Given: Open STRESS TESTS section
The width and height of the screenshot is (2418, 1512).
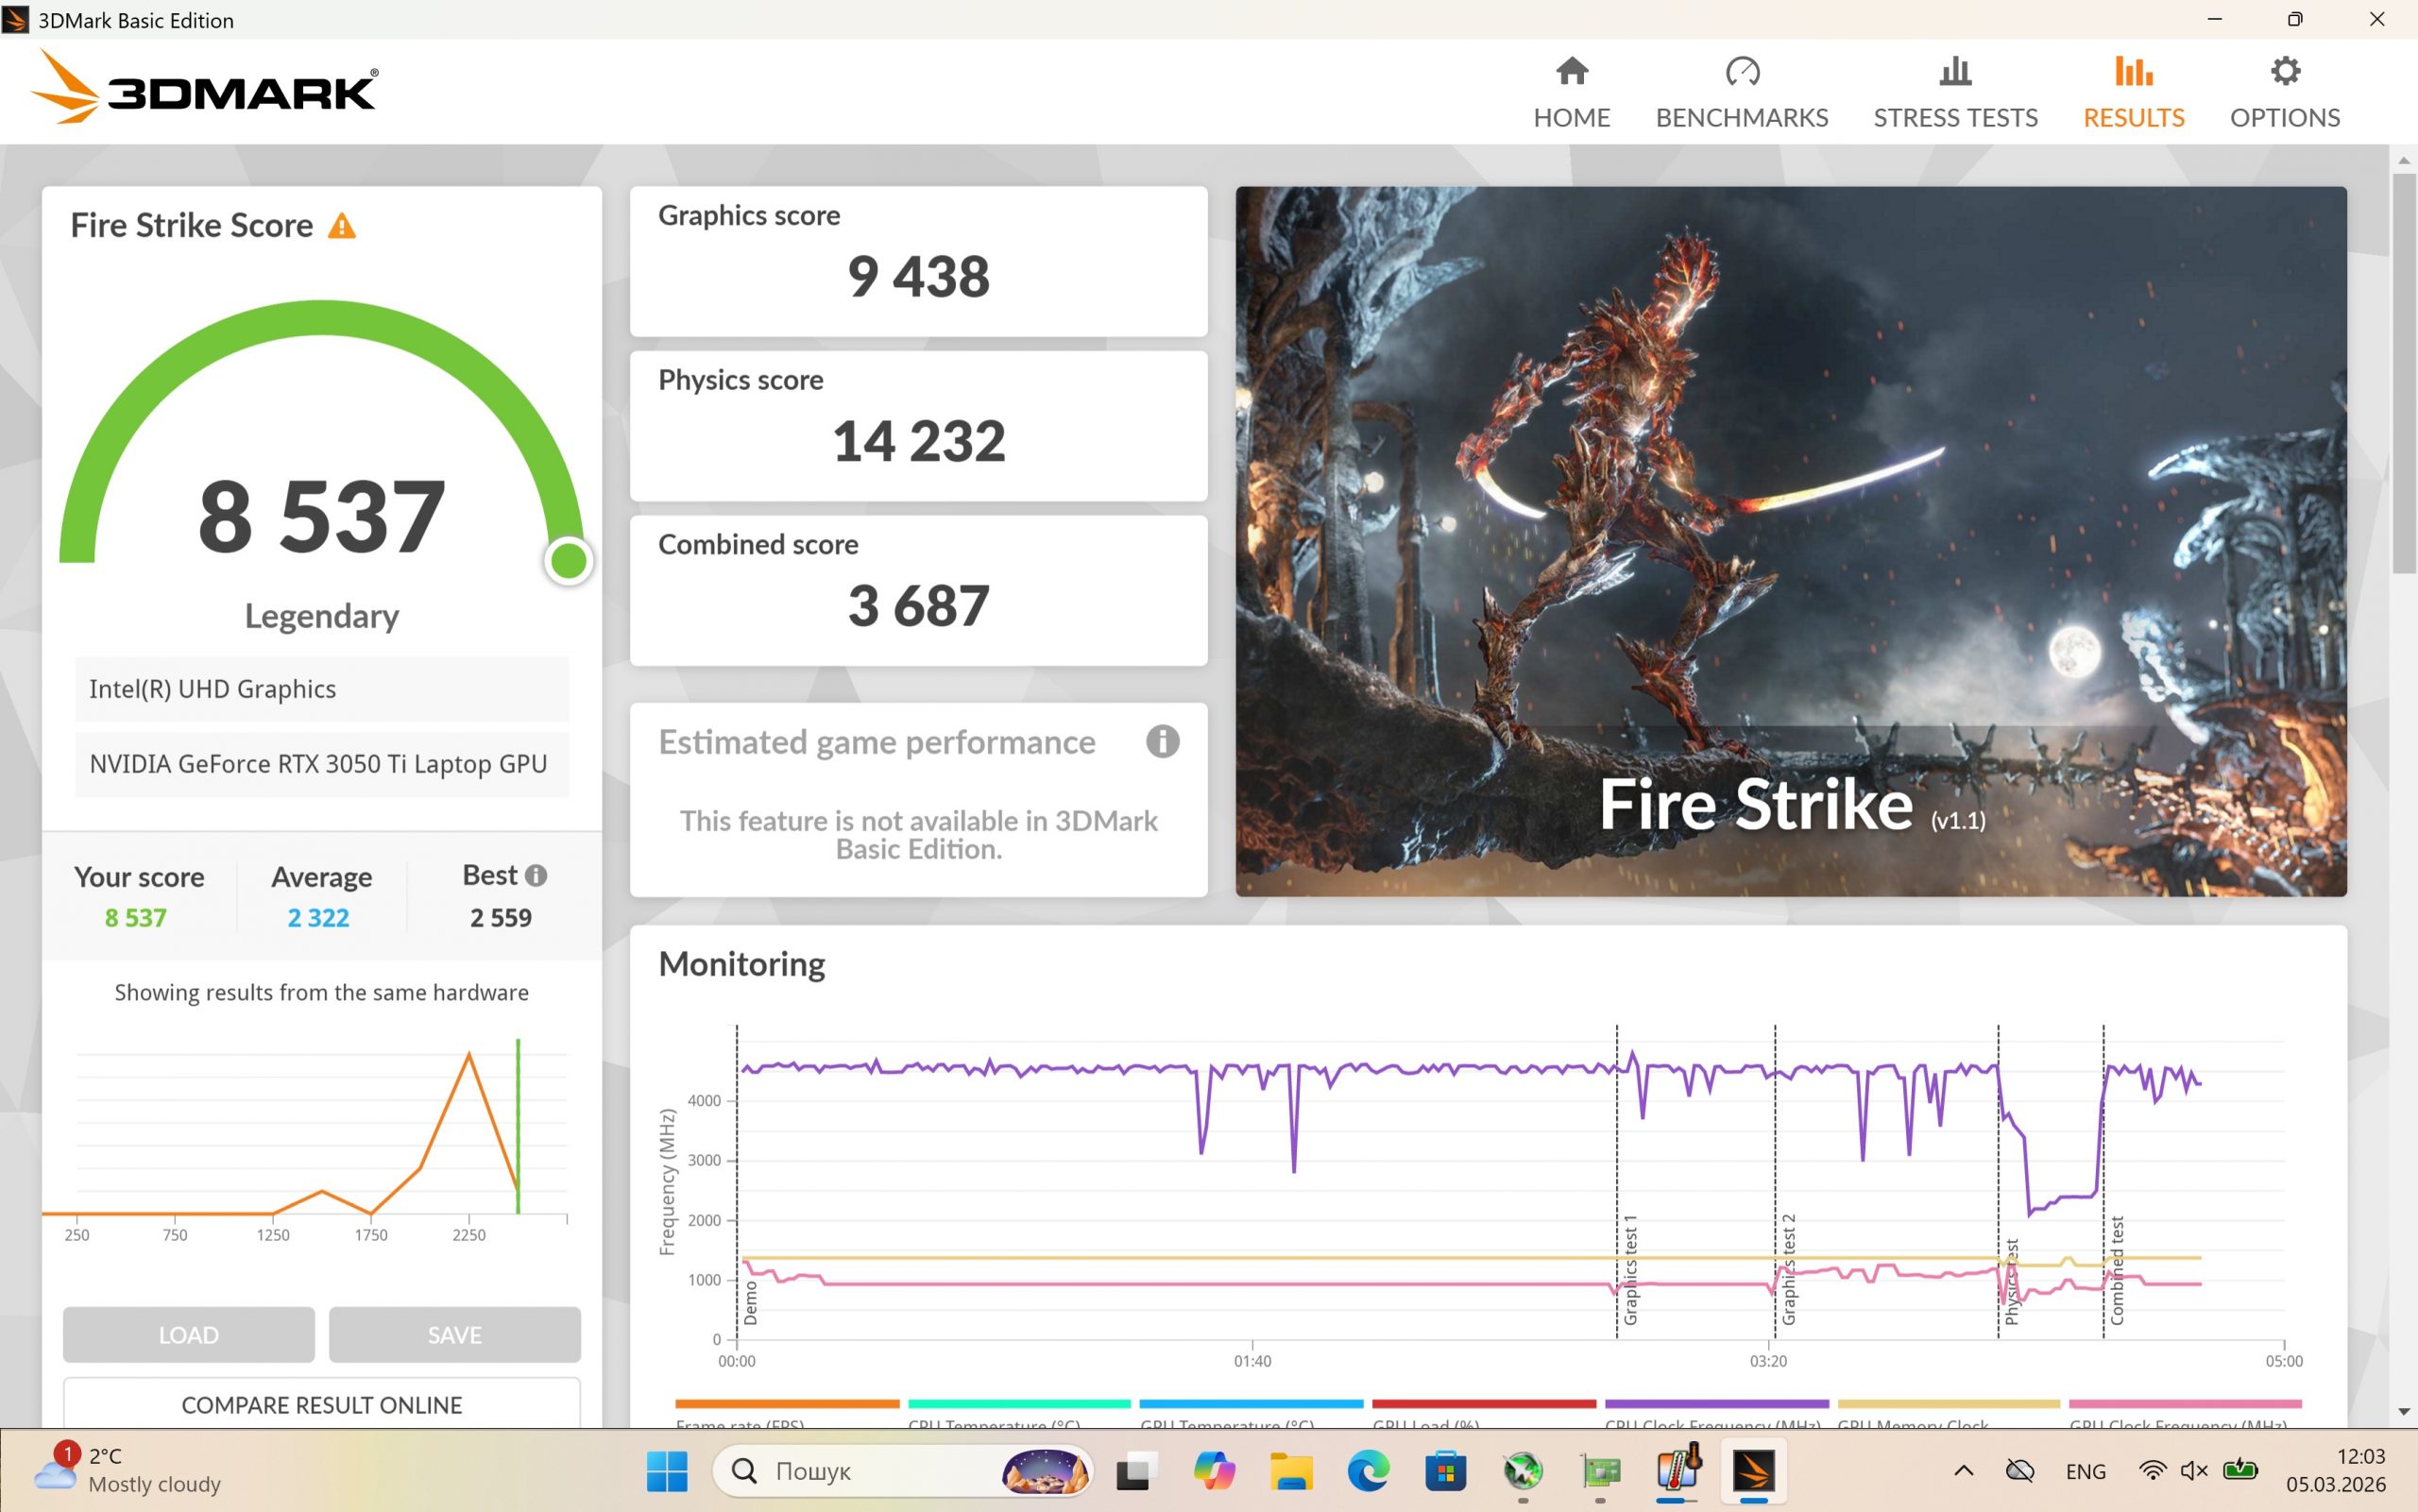Looking at the screenshot, I should coord(1954,92).
